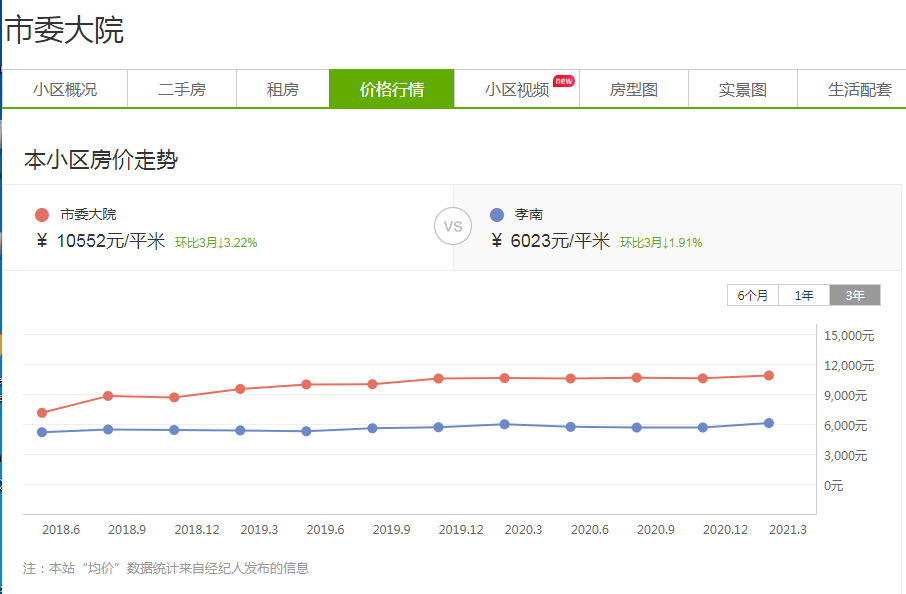The width and height of the screenshot is (906, 594).
Task: Select the 价格行情 tab
Action: [392, 89]
